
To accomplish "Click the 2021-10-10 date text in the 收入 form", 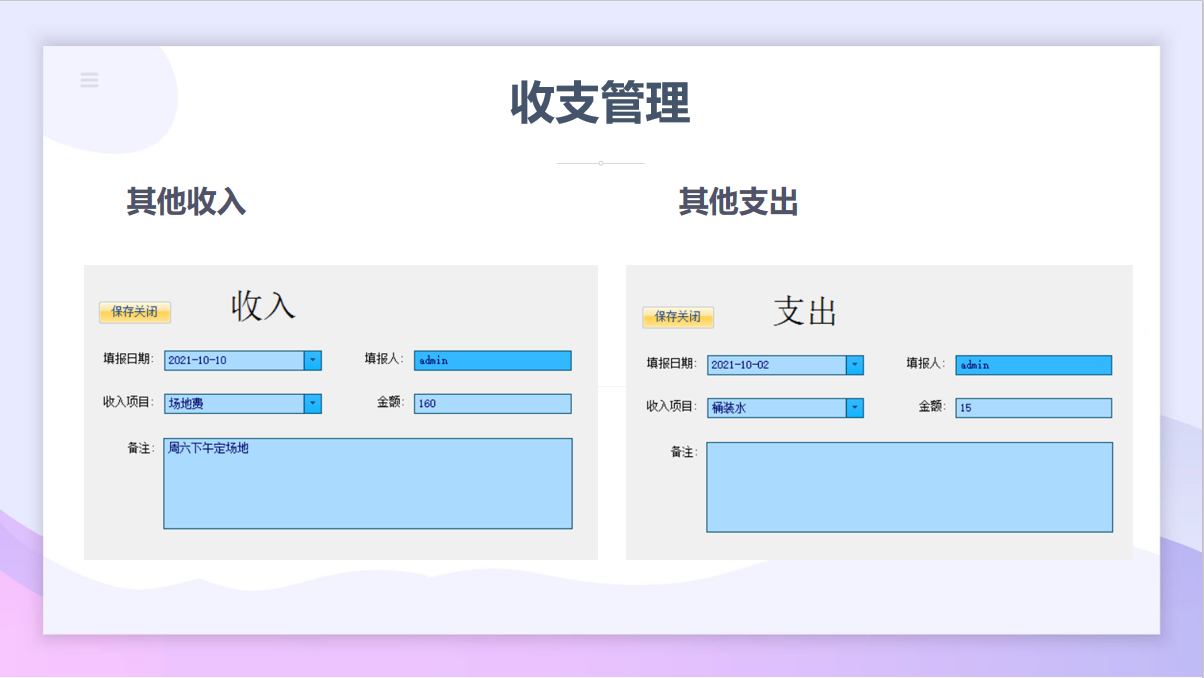I will pos(198,361).
